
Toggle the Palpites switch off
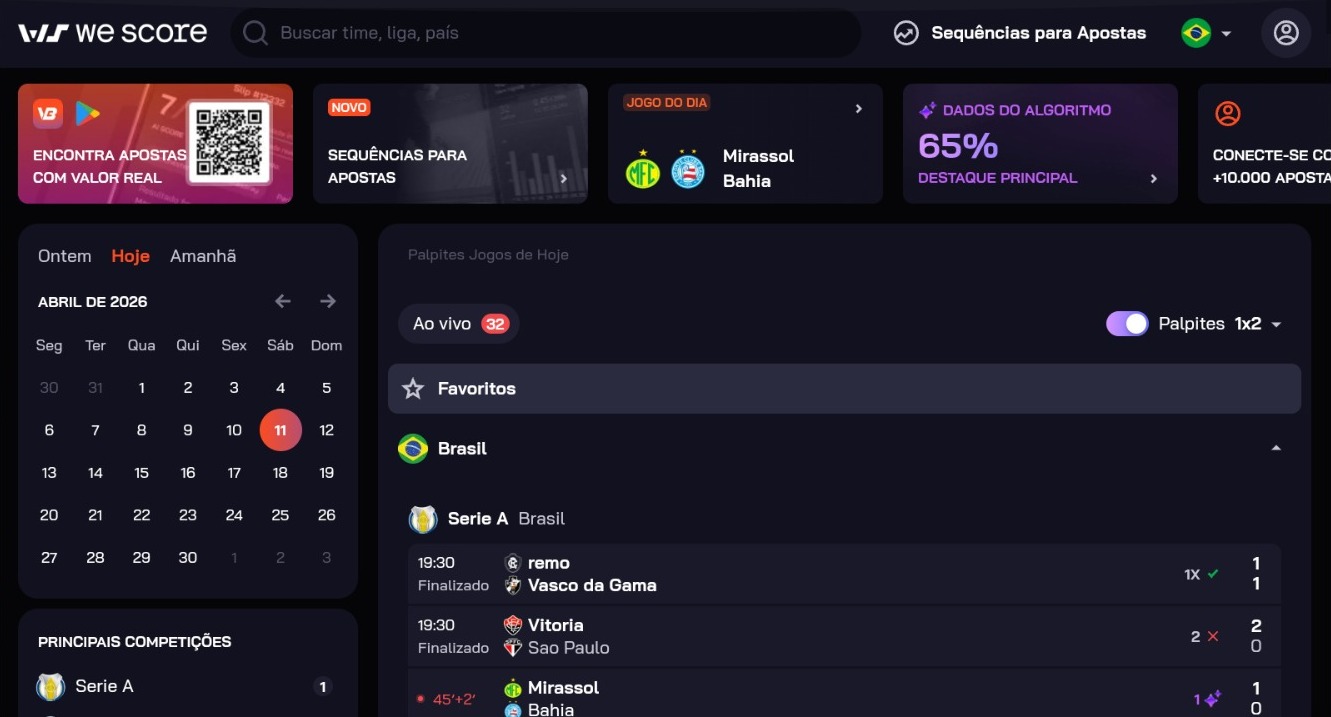tap(1127, 324)
